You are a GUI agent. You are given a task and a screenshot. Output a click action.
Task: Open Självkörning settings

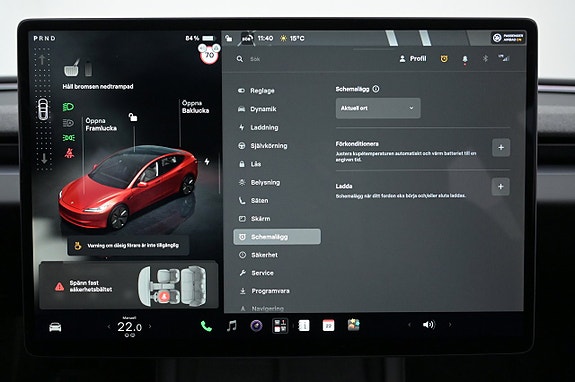click(263, 146)
